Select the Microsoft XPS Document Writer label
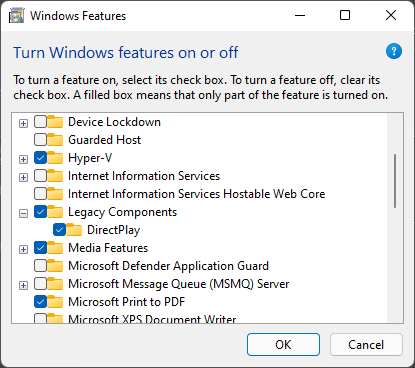 click(x=152, y=319)
